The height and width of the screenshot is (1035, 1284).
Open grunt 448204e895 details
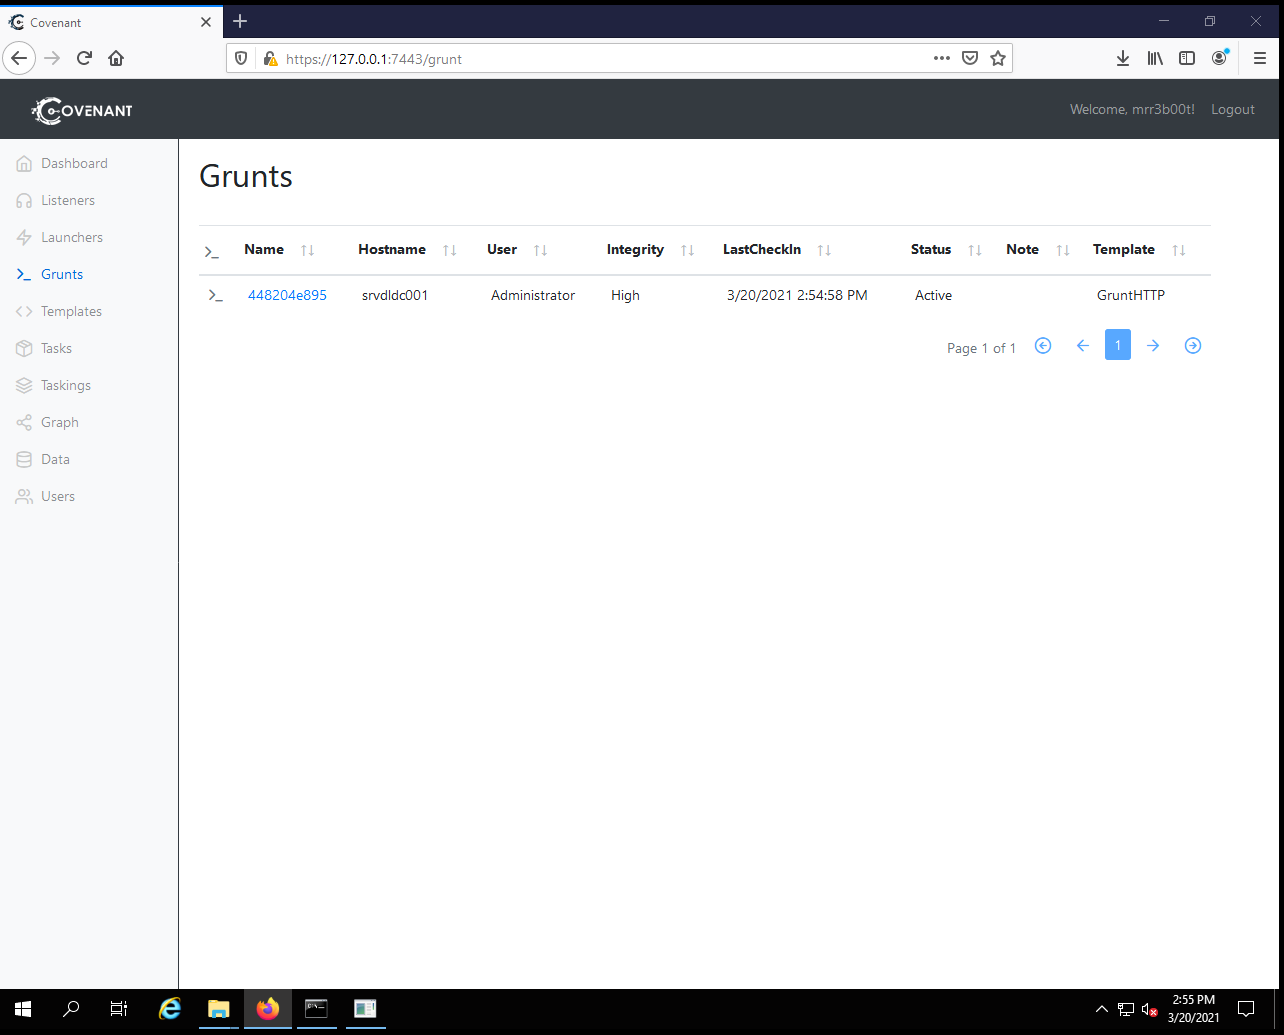[287, 295]
